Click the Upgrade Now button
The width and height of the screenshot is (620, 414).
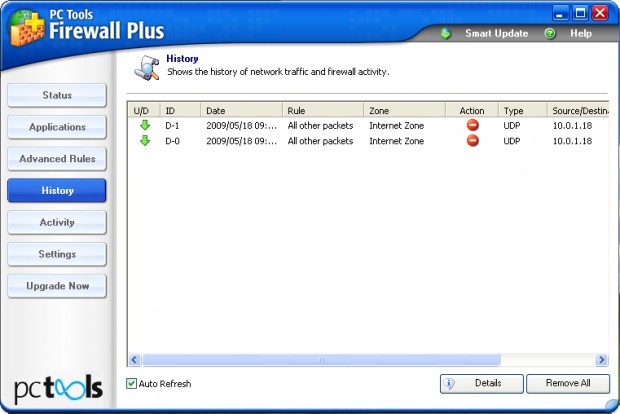point(57,286)
